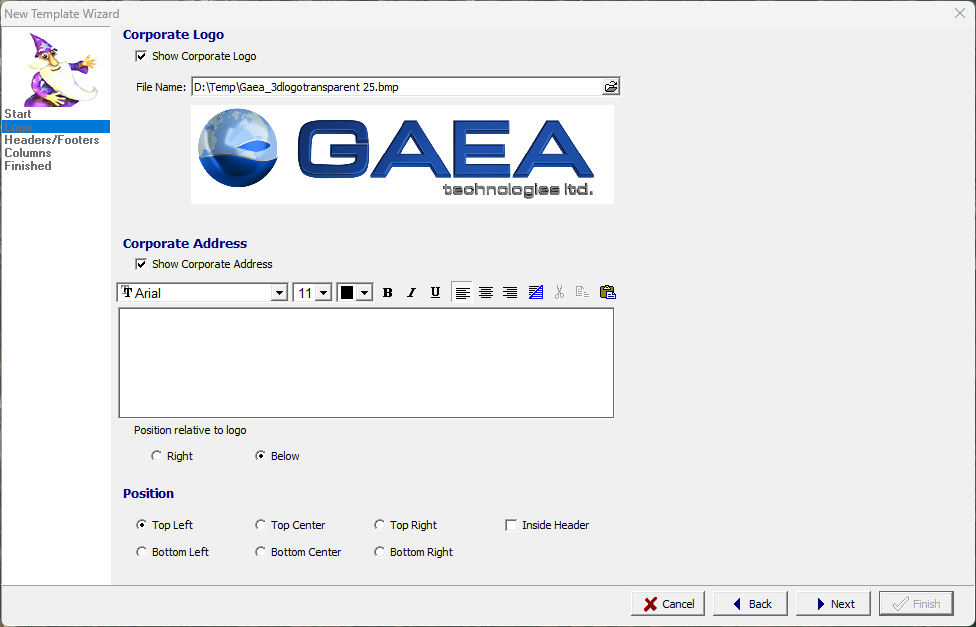Select the Right position relative to logo
Image resolution: width=976 pixels, height=627 pixels.
click(156, 456)
